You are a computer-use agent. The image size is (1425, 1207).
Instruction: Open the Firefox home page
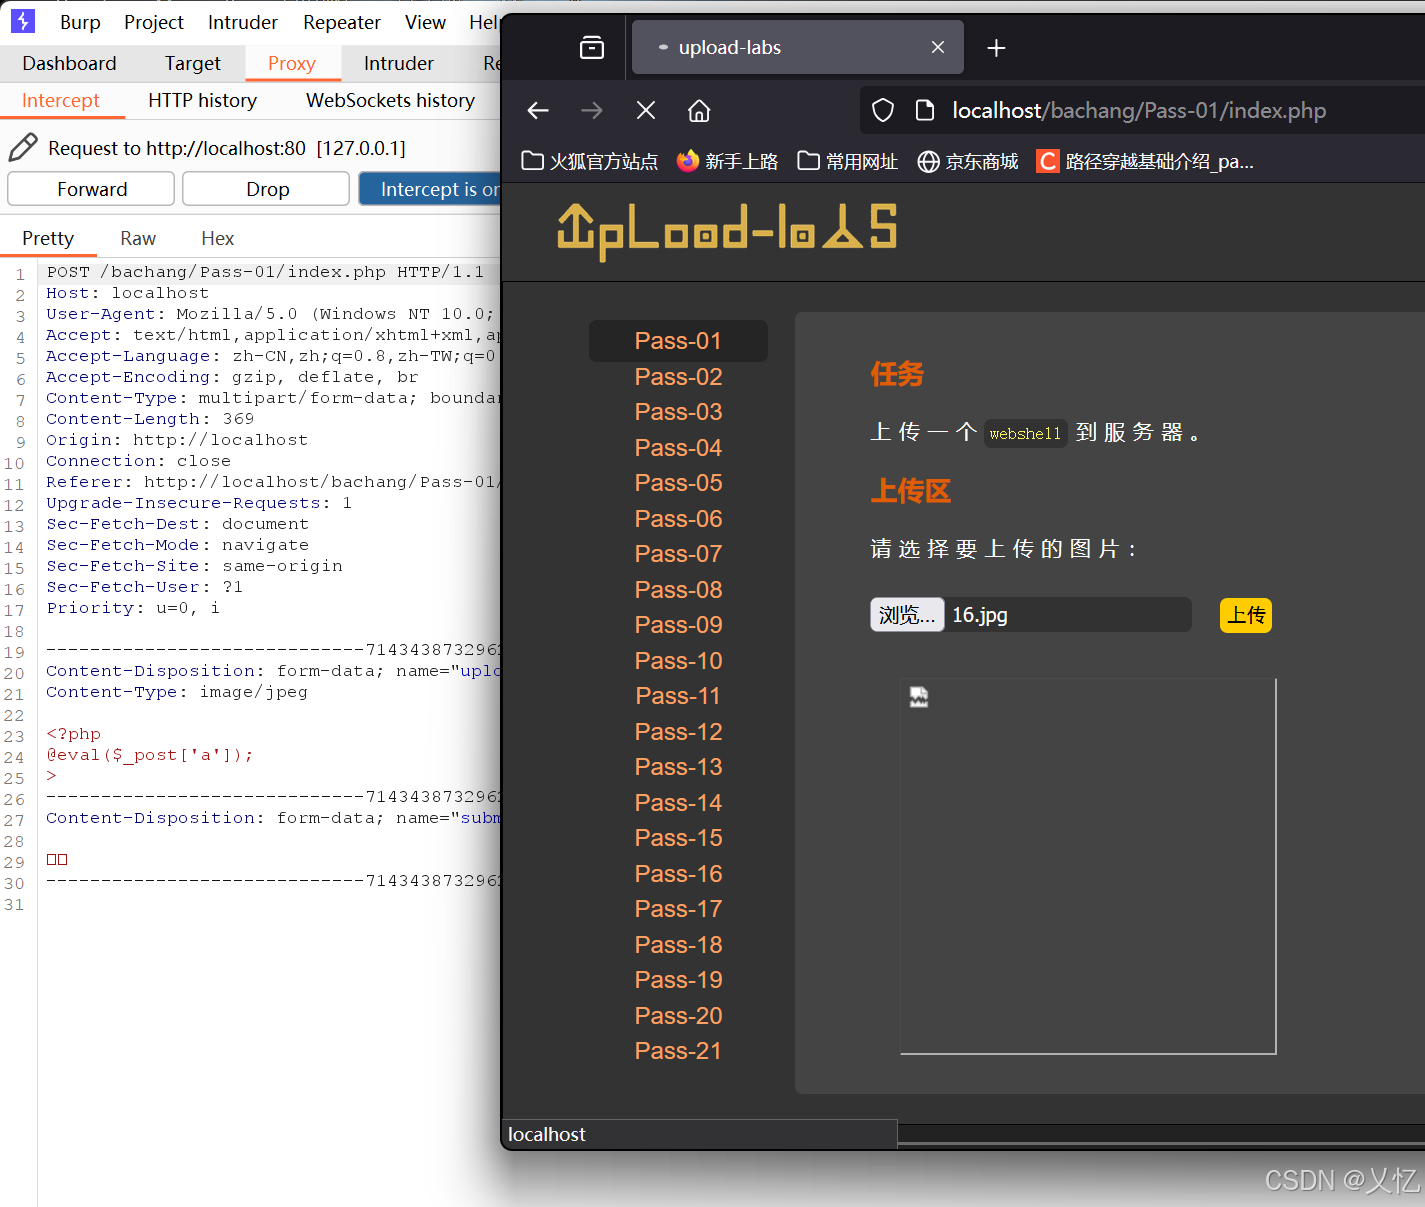[699, 110]
